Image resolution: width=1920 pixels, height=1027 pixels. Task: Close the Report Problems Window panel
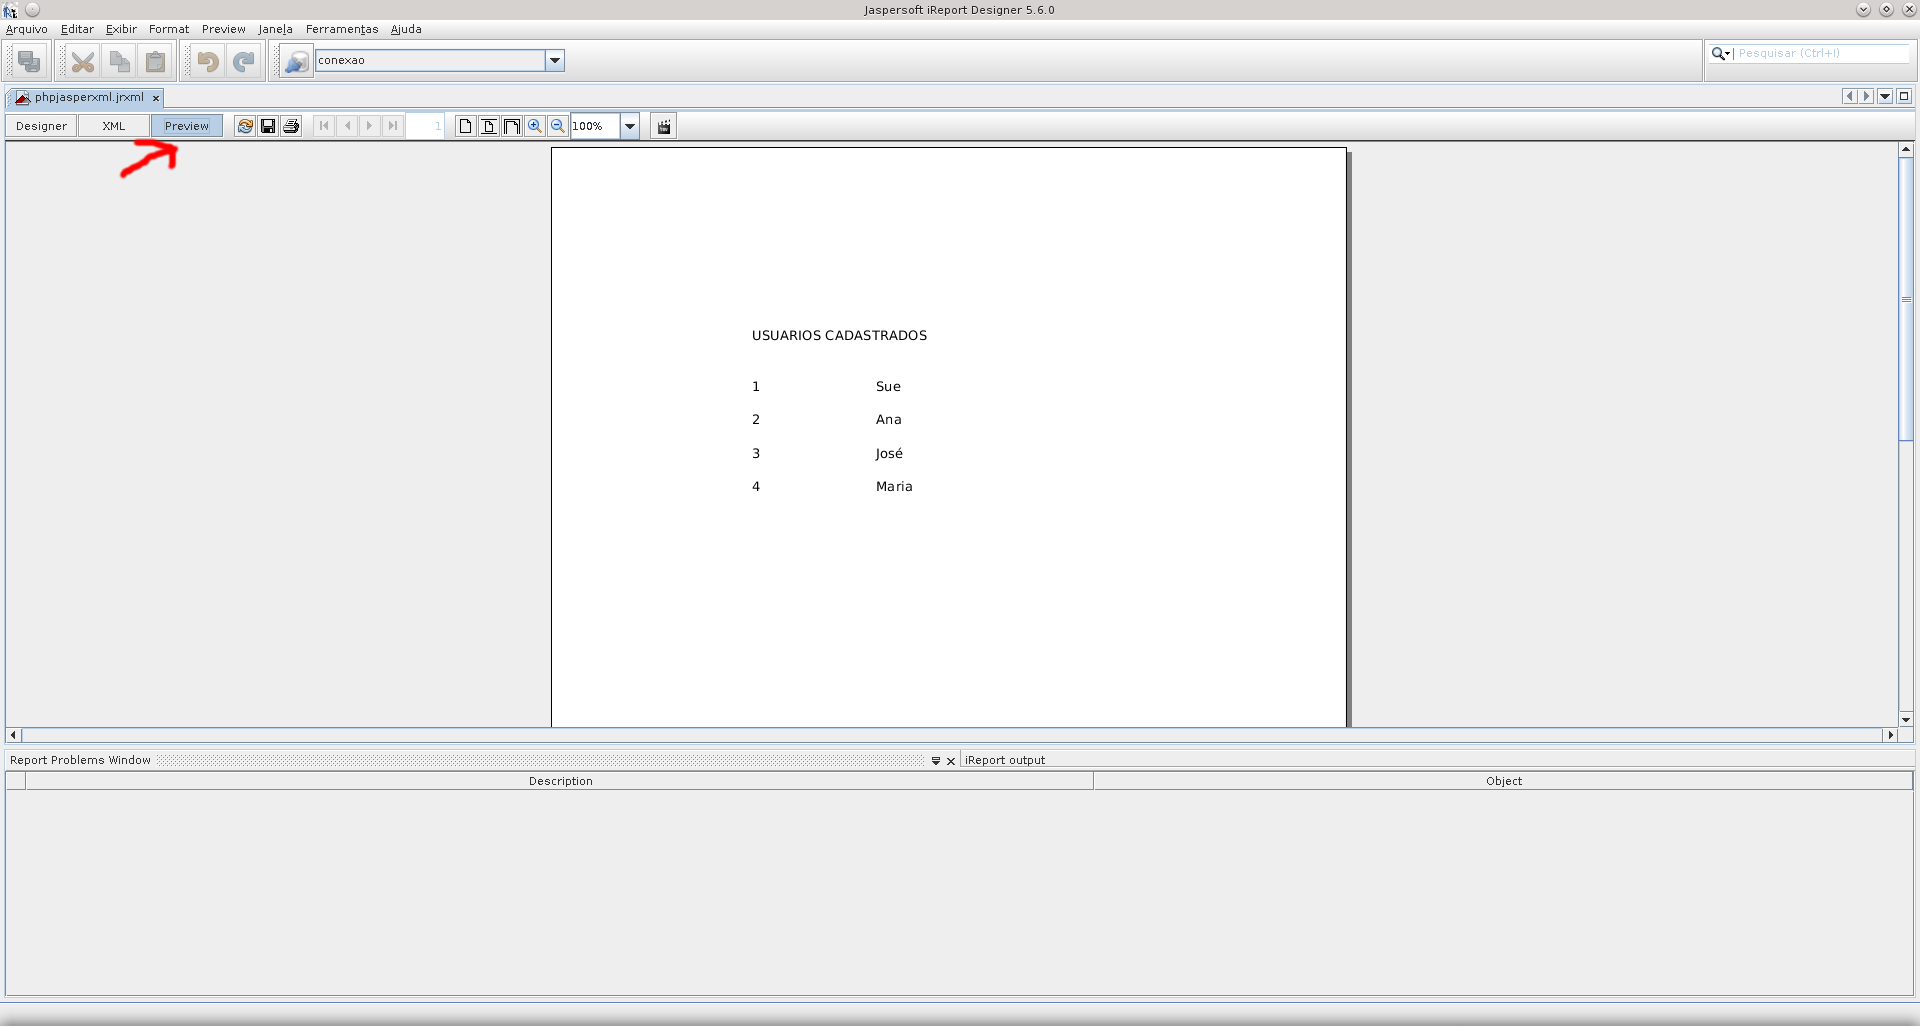coord(951,761)
